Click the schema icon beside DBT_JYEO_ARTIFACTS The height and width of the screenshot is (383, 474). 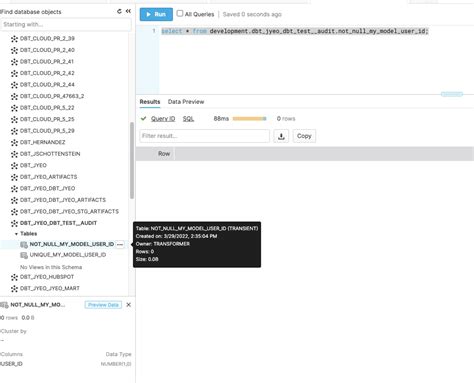click(14, 177)
